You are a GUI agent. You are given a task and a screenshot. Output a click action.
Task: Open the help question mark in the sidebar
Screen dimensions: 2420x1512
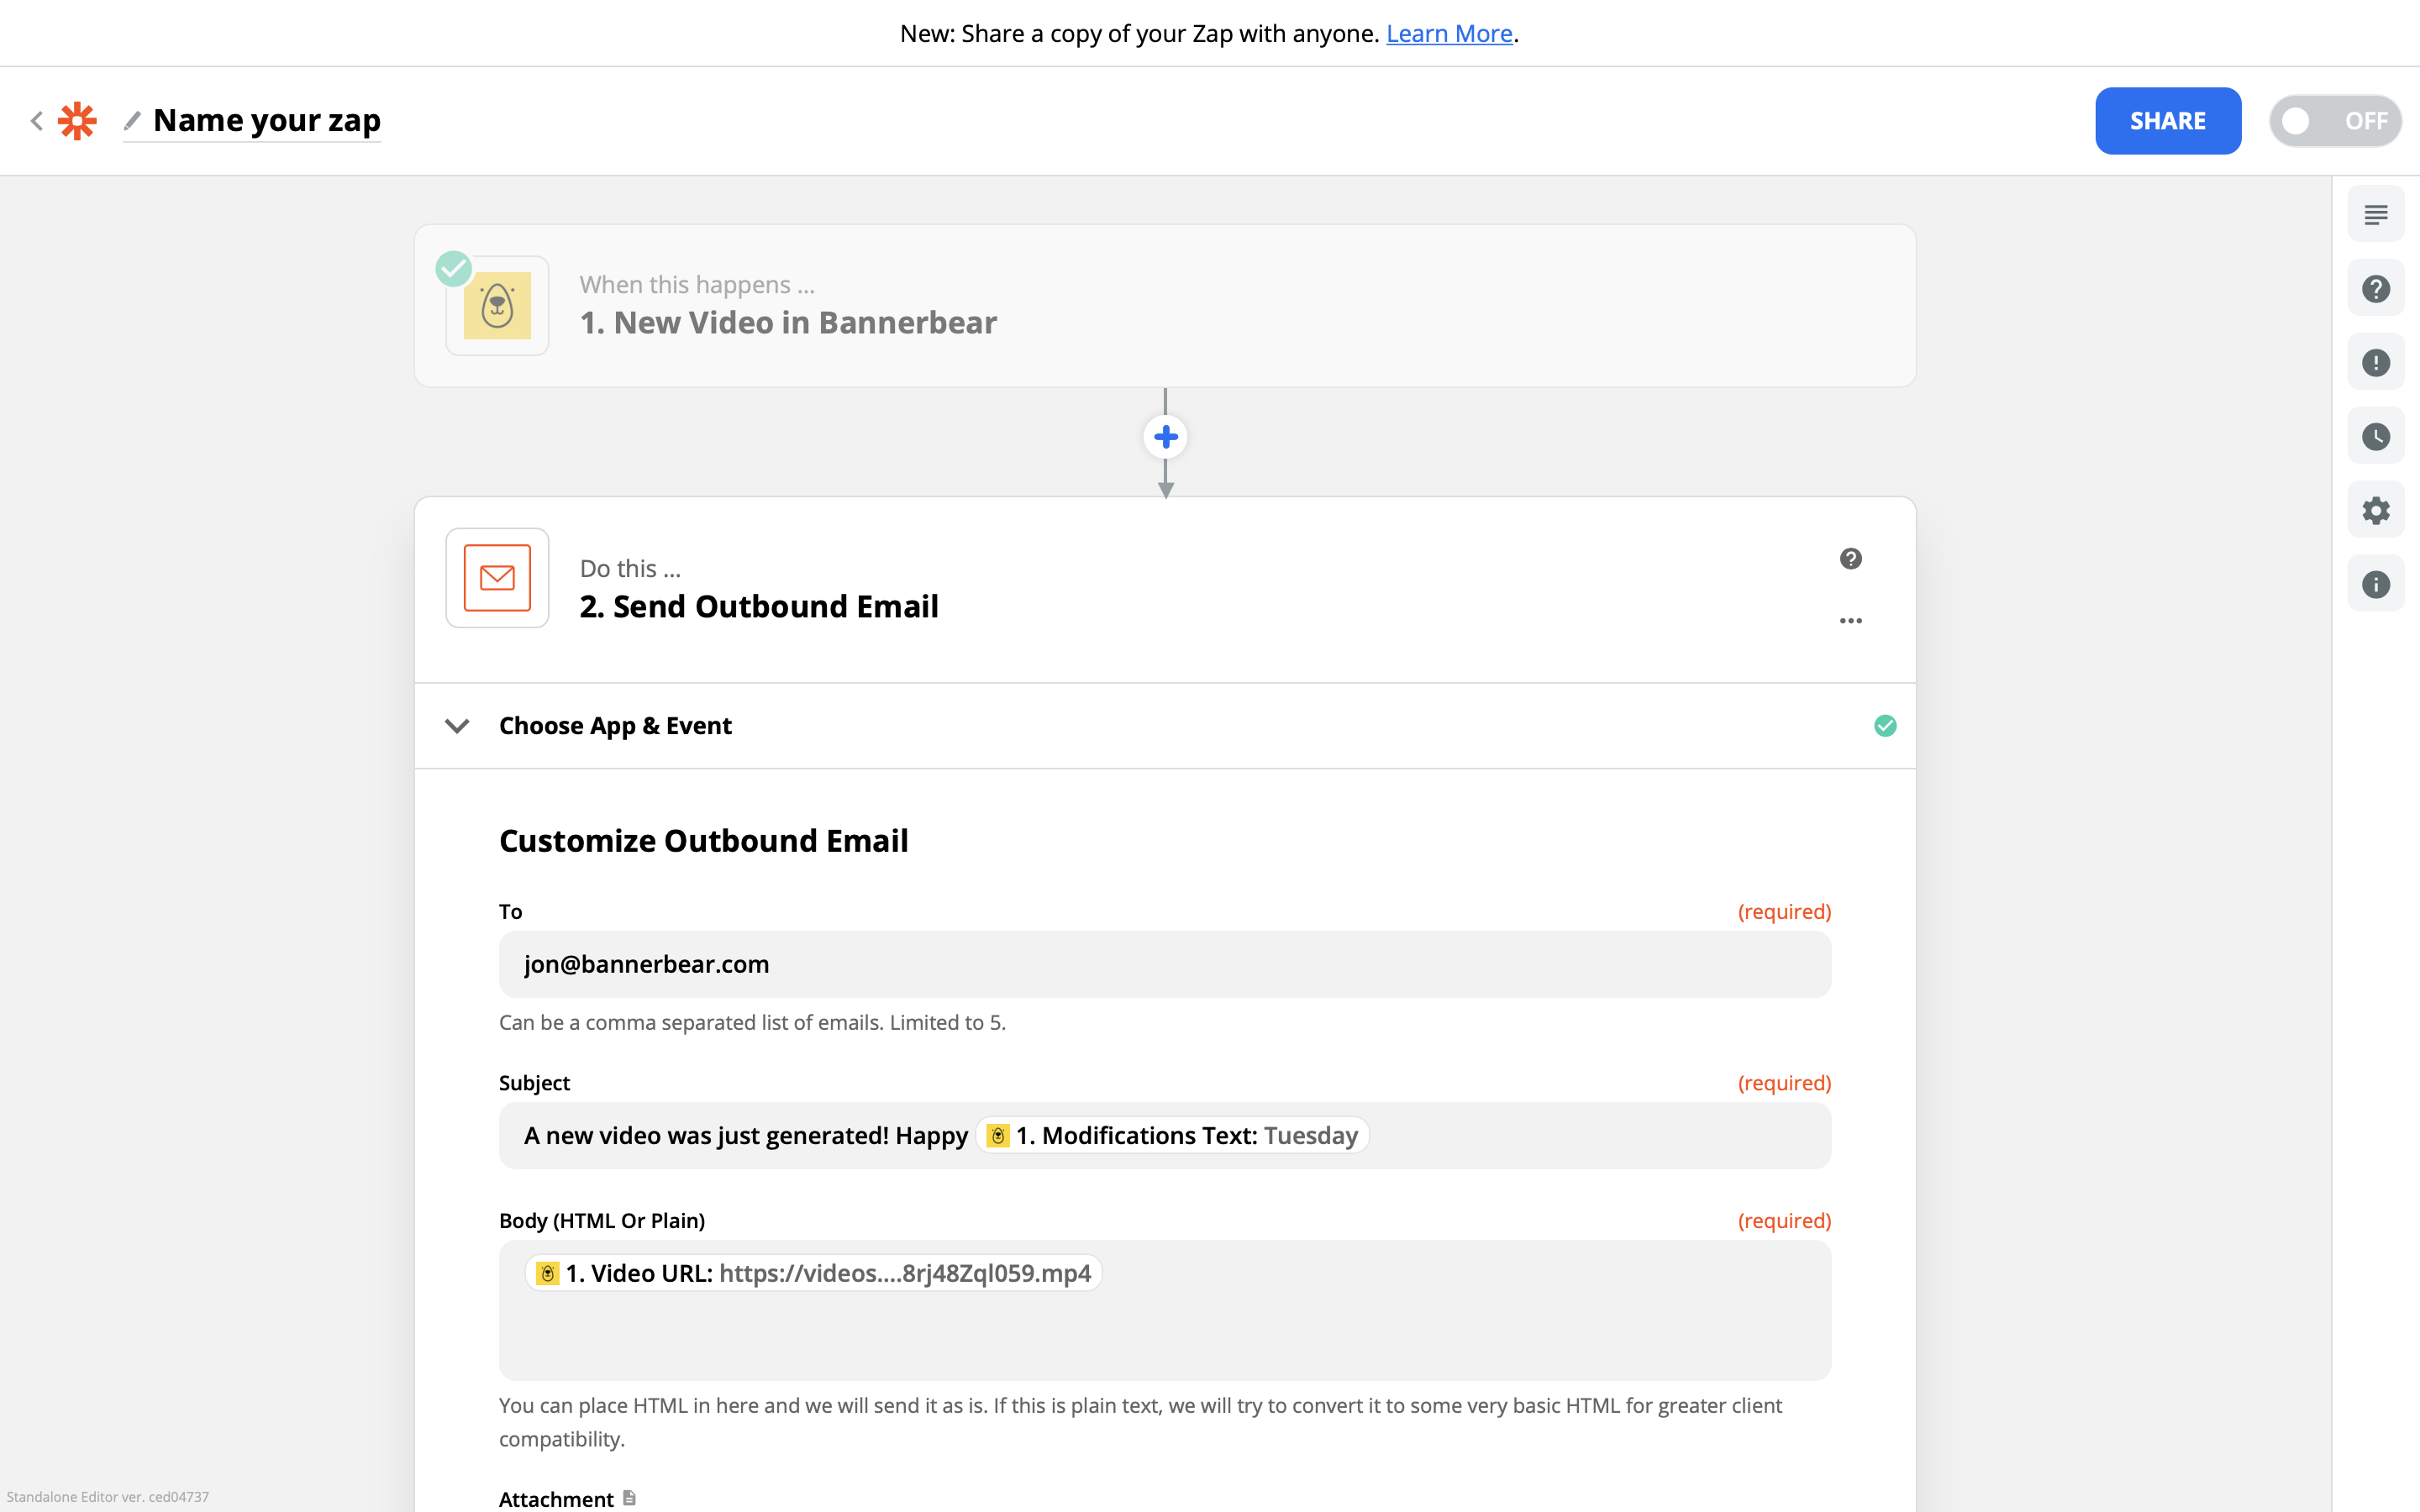pos(2375,289)
